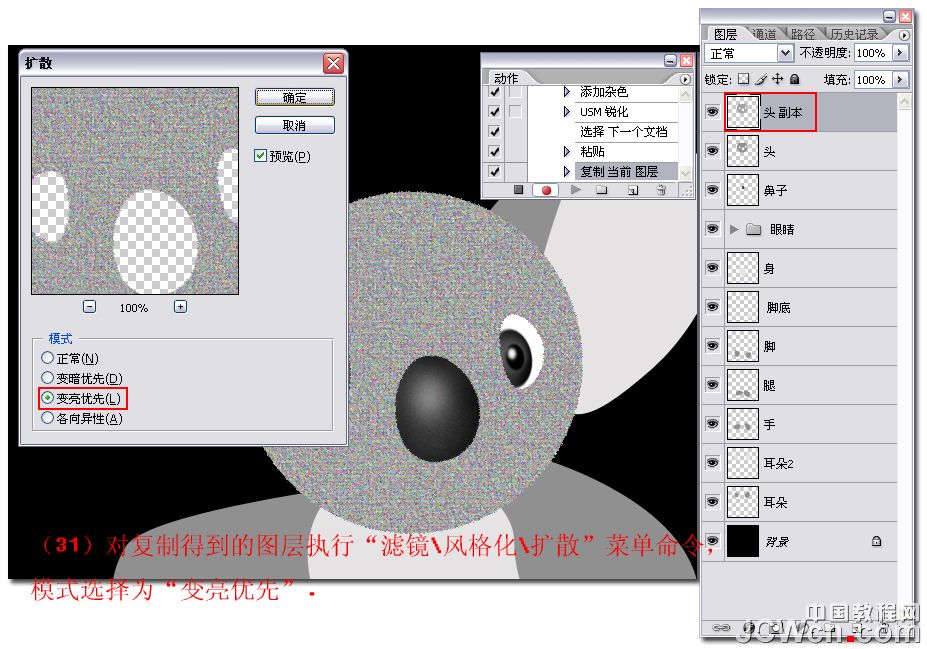
Task: Hide the 眼睛 layer group
Action: pos(713,229)
